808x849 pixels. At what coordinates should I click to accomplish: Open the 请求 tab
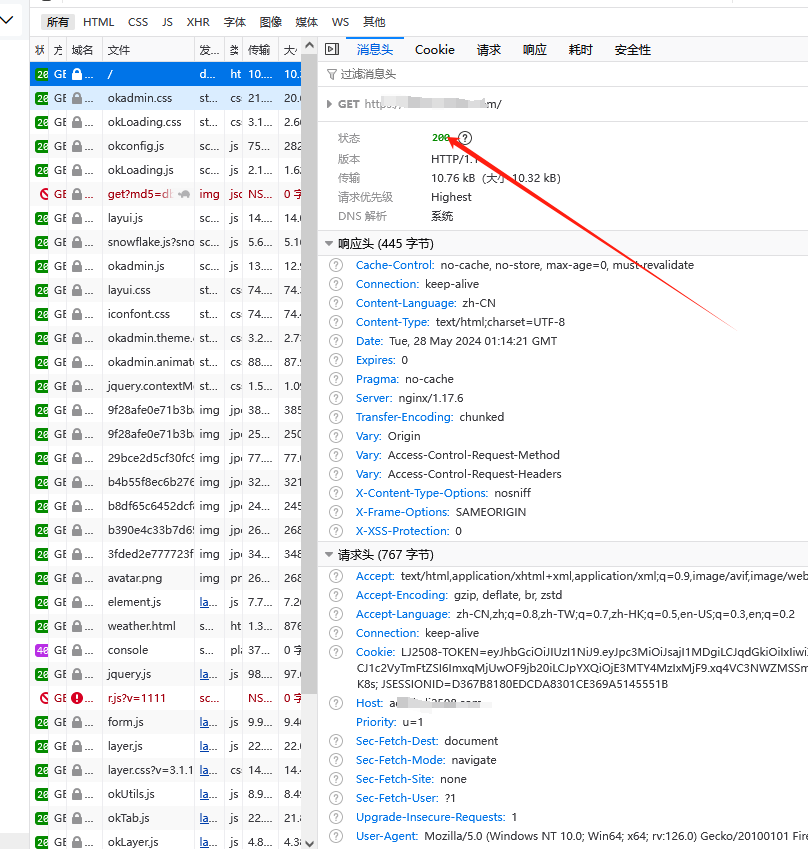(488, 50)
